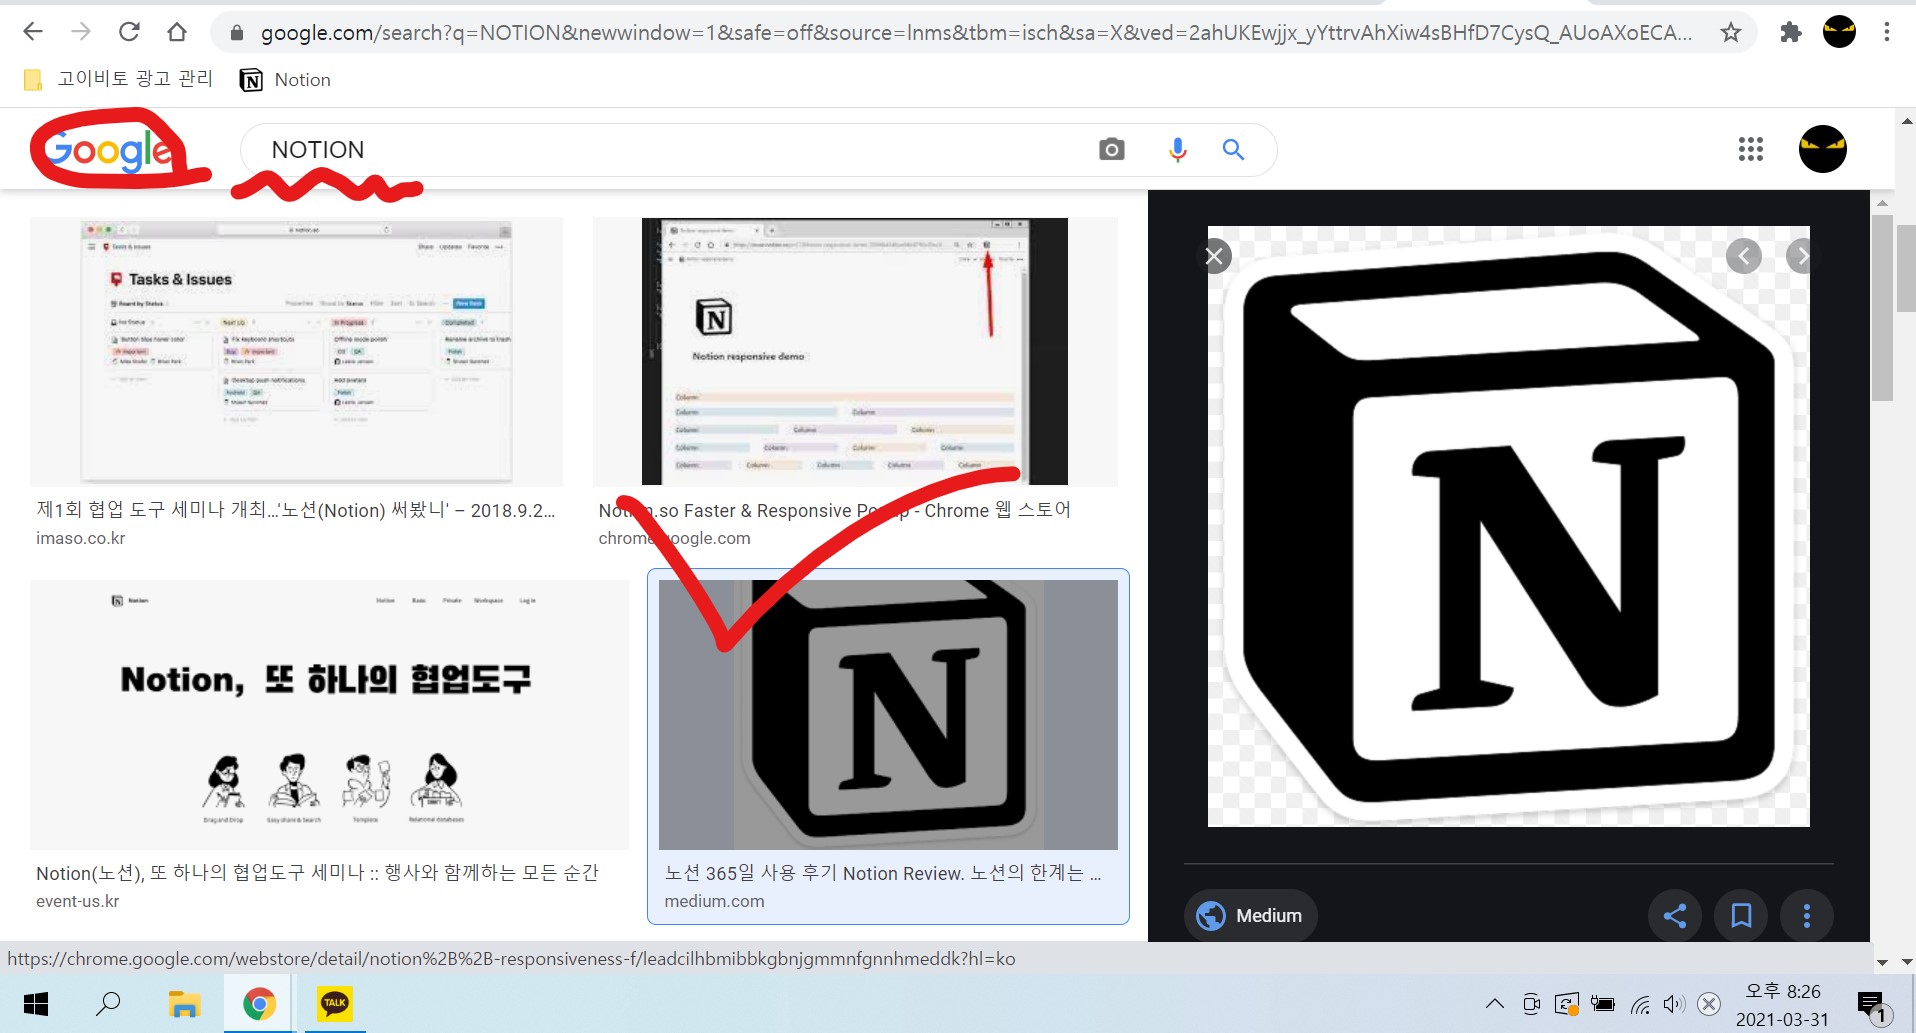The image size is (1916, 1033).
Task: Search by image with the camera icon
Action: pos(1111,150)
